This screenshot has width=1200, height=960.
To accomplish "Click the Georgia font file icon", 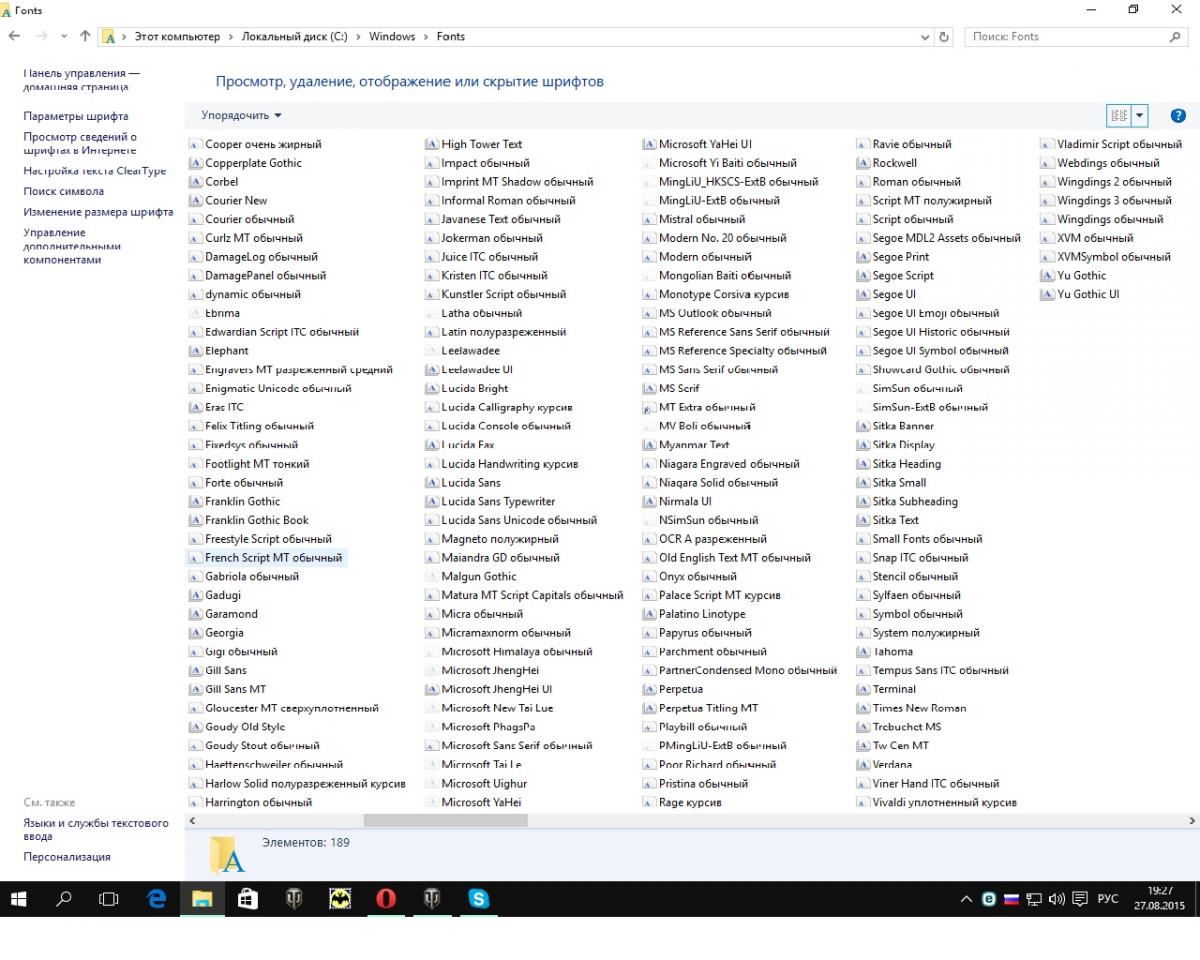I will coord(196,633).
